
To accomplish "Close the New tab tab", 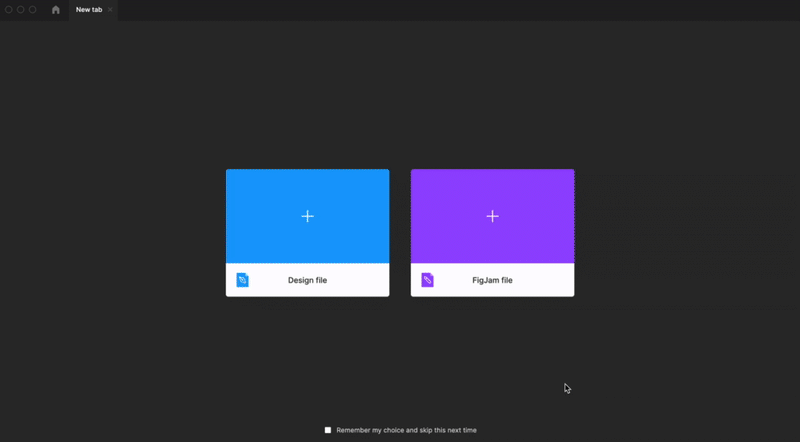I will (110, 10).
